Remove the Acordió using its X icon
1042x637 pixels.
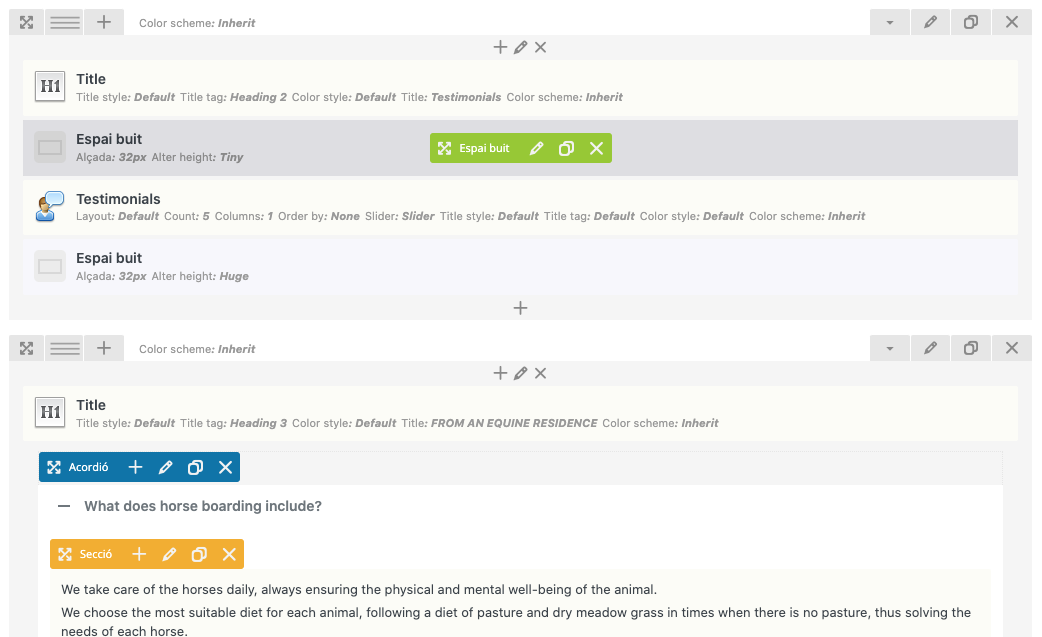(x=226, y=467)
